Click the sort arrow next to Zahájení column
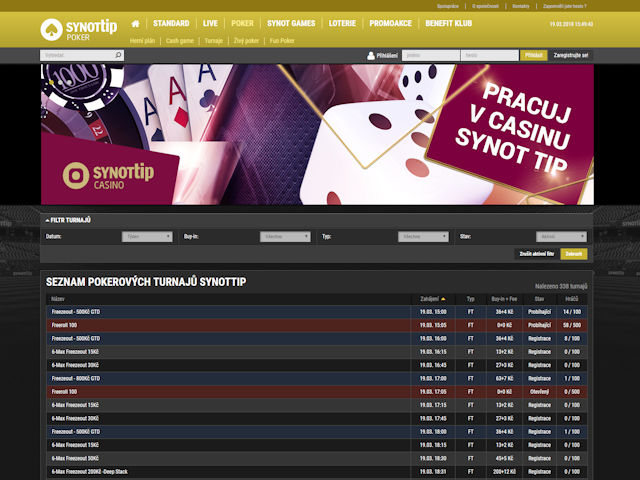Viewport: 640px width, 480px height. pyautogui.click(x=443, y=299)
